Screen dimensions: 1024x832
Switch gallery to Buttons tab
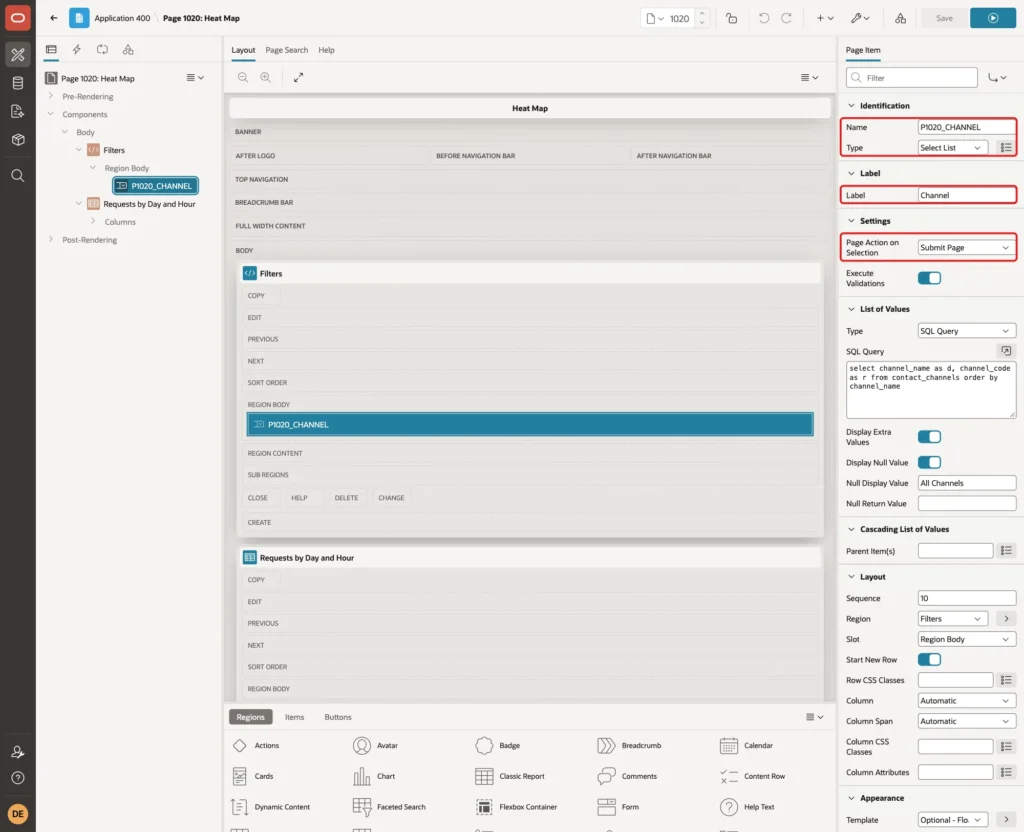(338, 717)
